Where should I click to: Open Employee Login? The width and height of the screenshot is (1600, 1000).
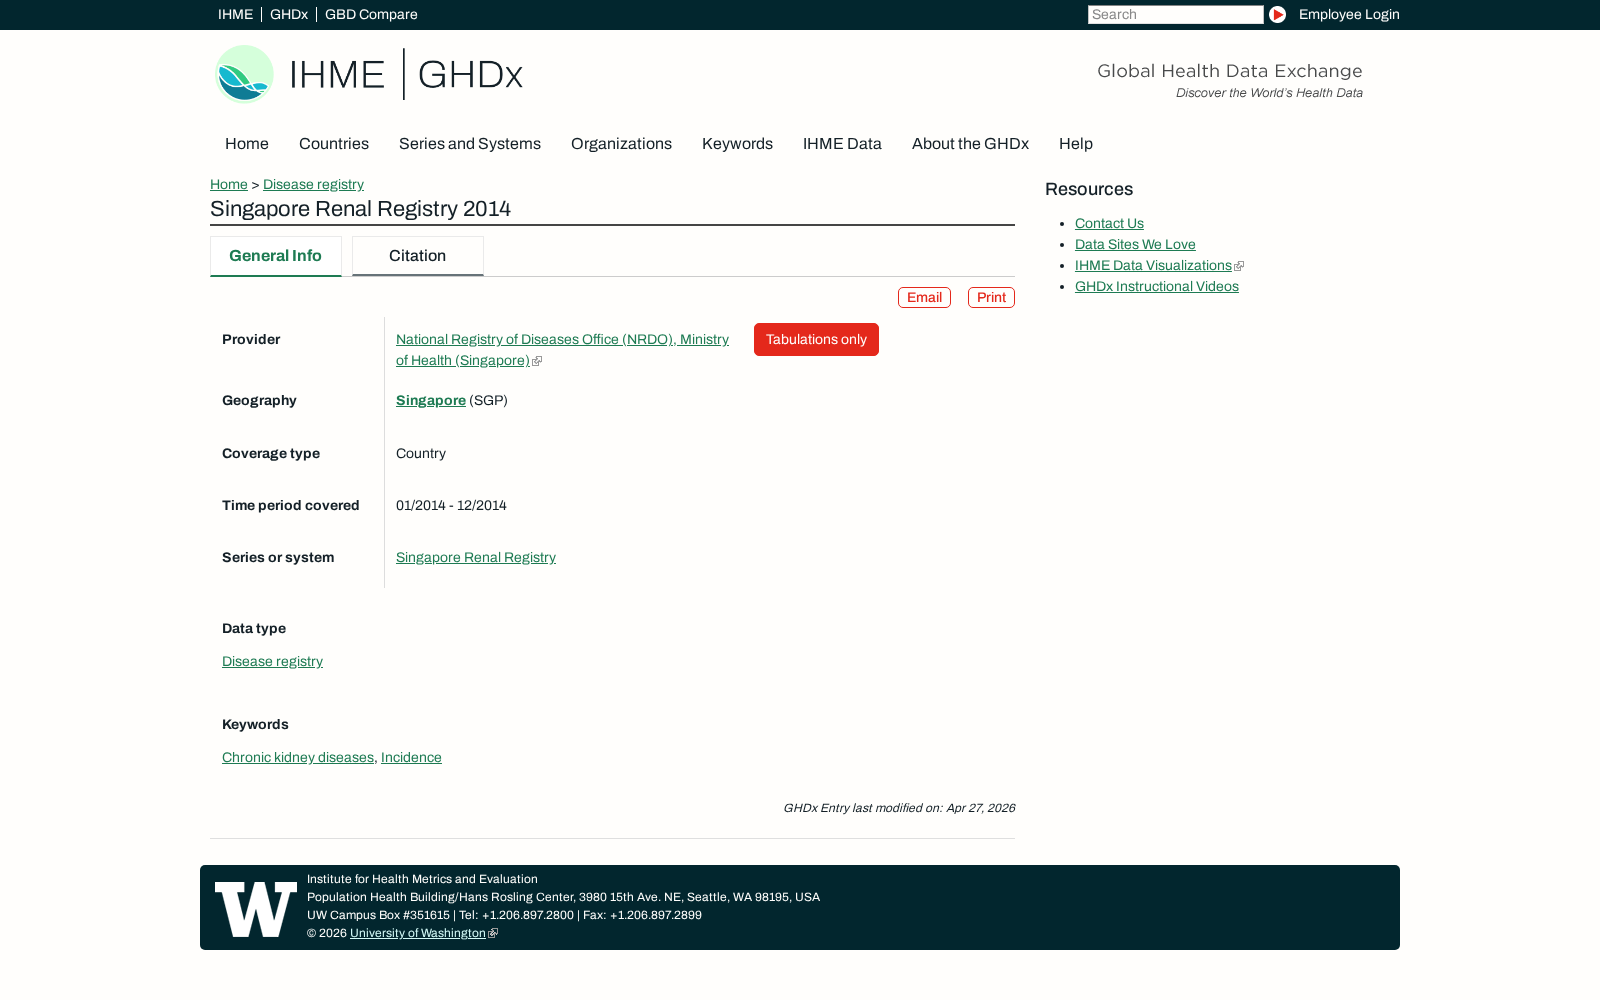pyautogui.click(x=1349, y=15)
